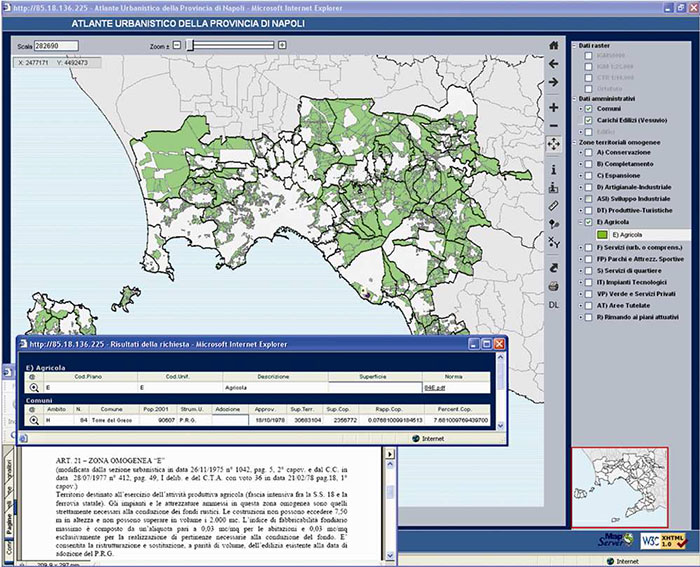Go back to previous map view arrow
700x567 pixels.
pyautogui.click(x=554, y=63)
